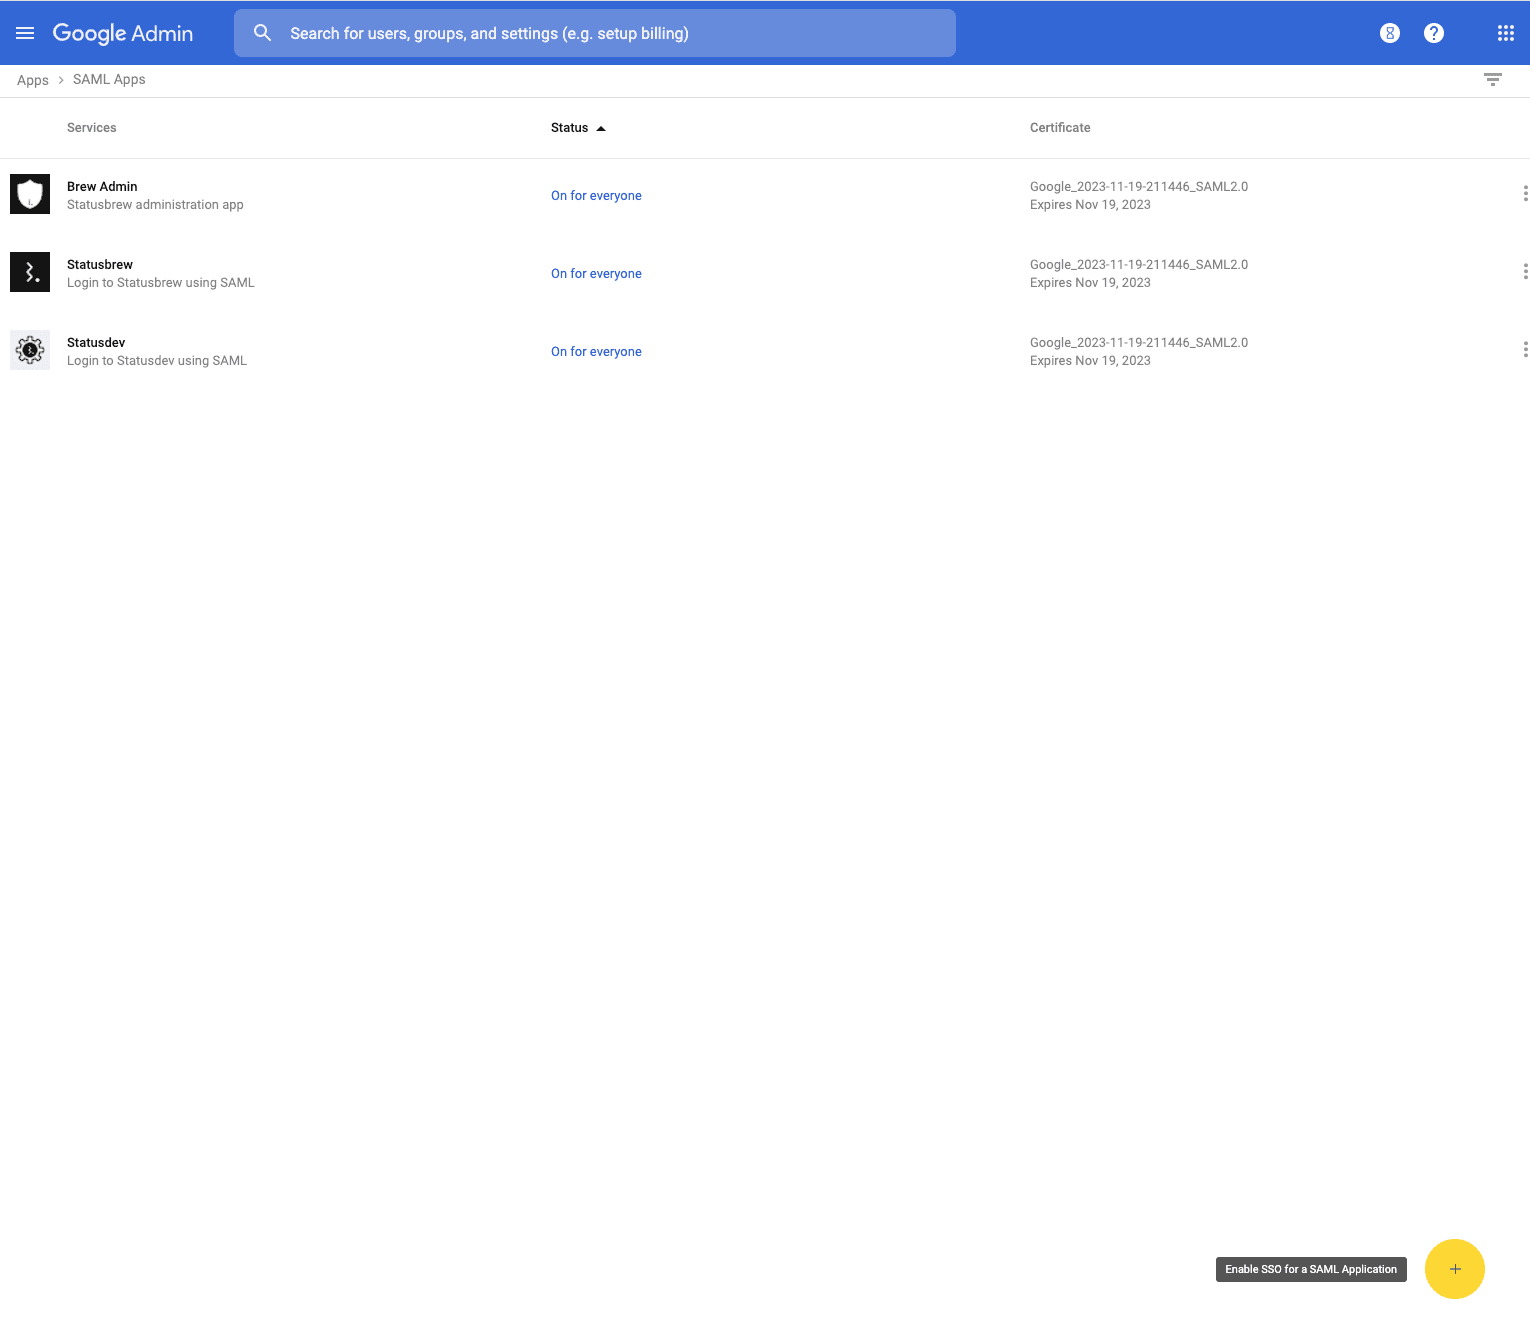
Task: Click the Statusbrew app icon
Action: point(30,272)
